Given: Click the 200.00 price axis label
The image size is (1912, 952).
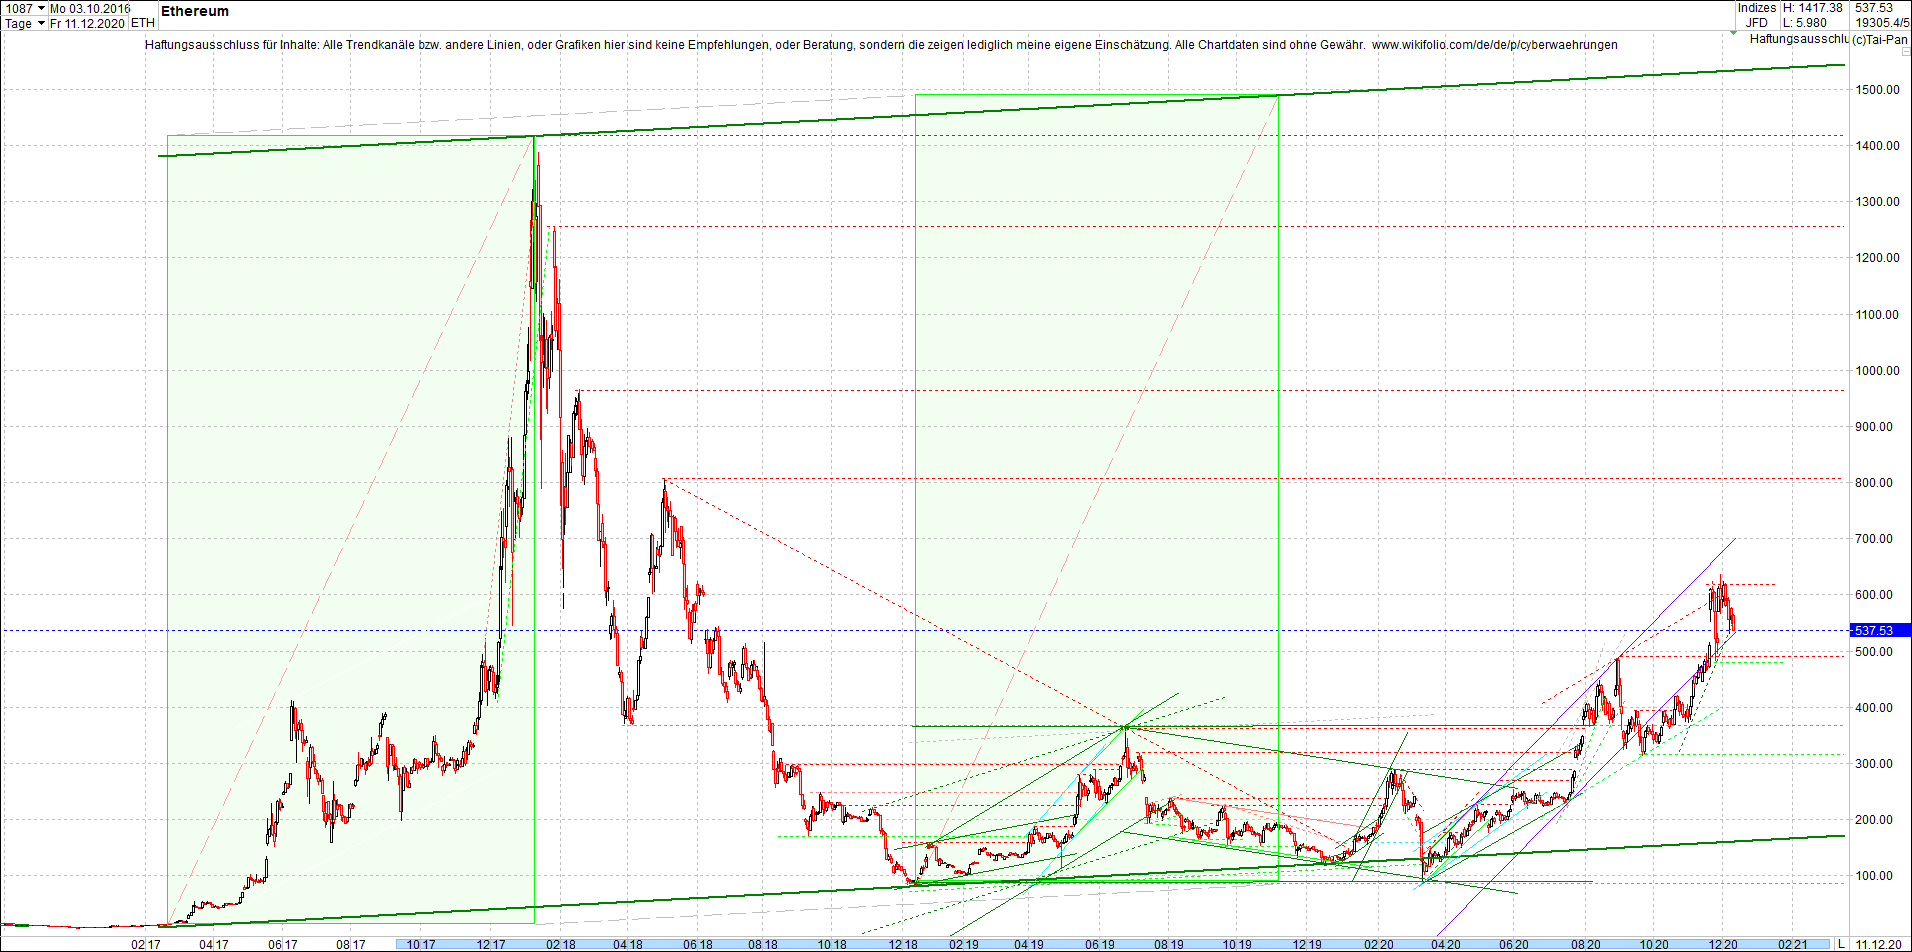Looking at the screenshot, I should coord(1875,820).
